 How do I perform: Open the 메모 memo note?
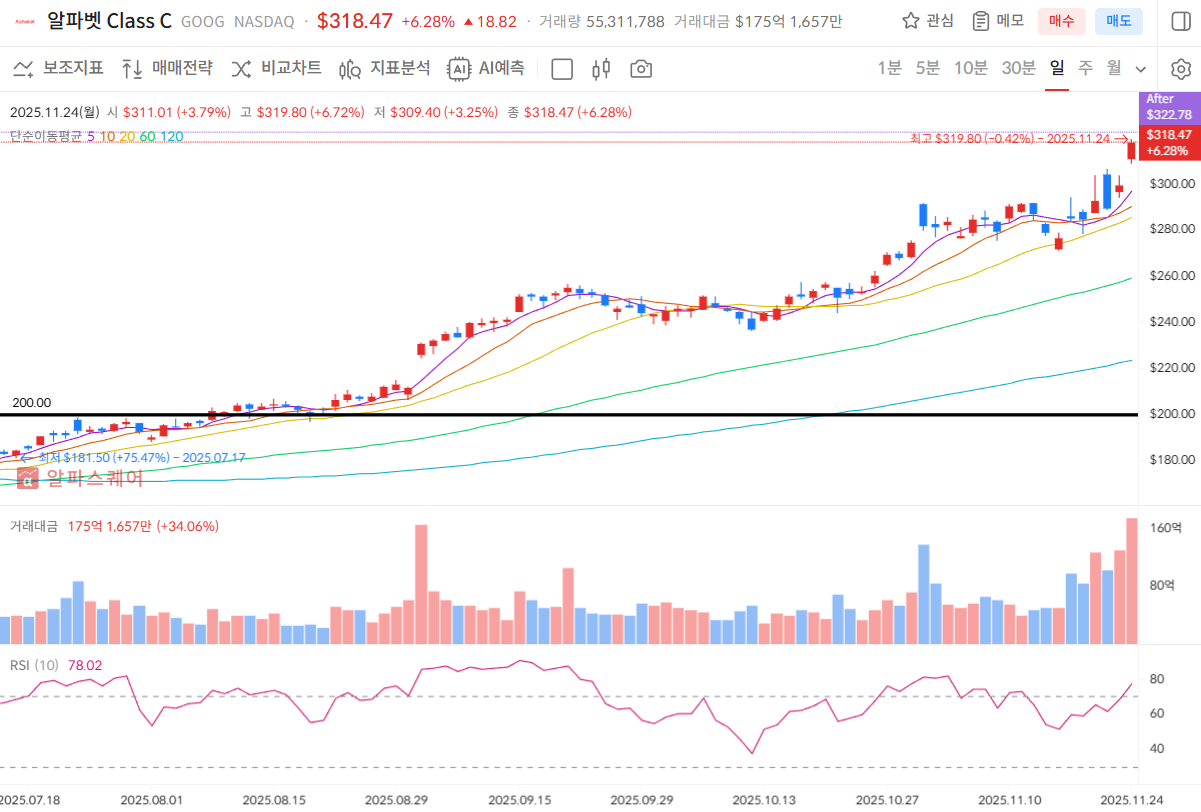[x=998, y=21]
